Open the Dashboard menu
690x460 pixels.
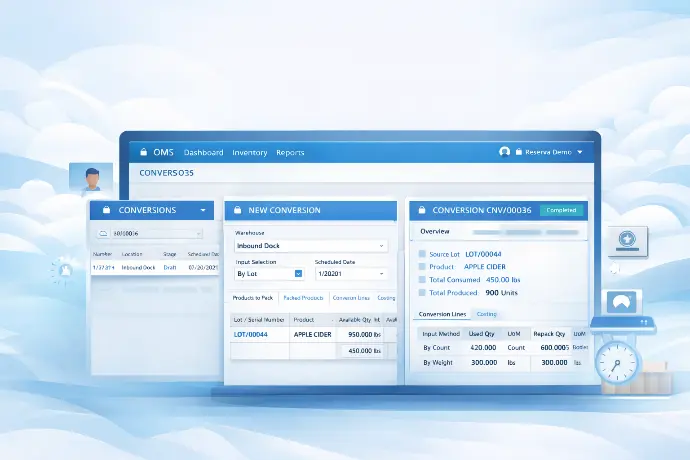203,152
